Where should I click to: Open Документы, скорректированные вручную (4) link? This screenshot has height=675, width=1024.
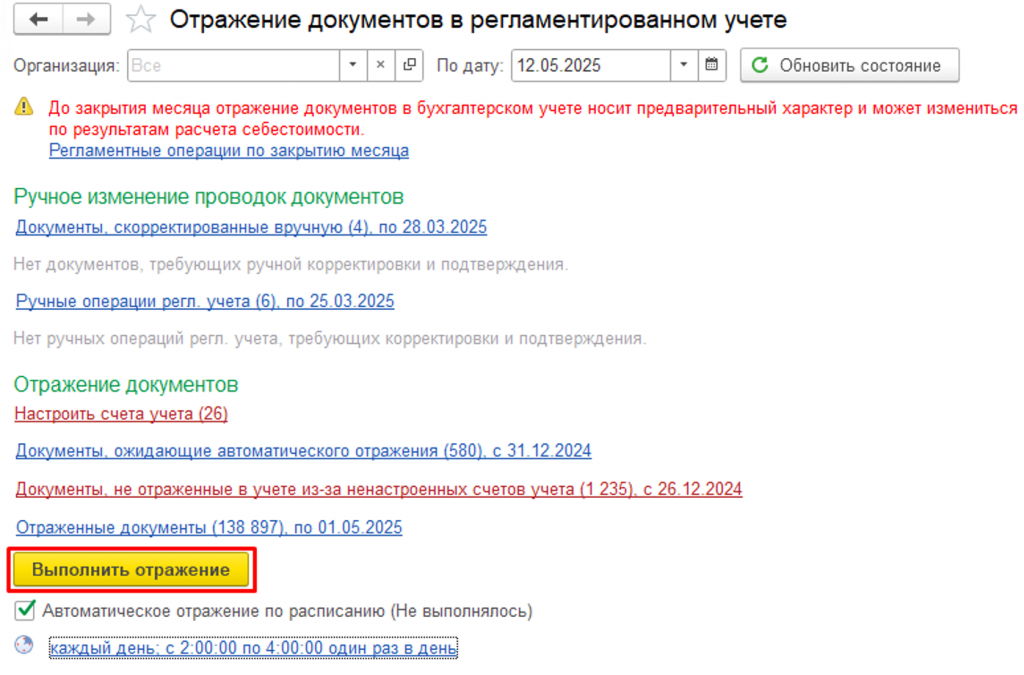click(x=251, y=227)
